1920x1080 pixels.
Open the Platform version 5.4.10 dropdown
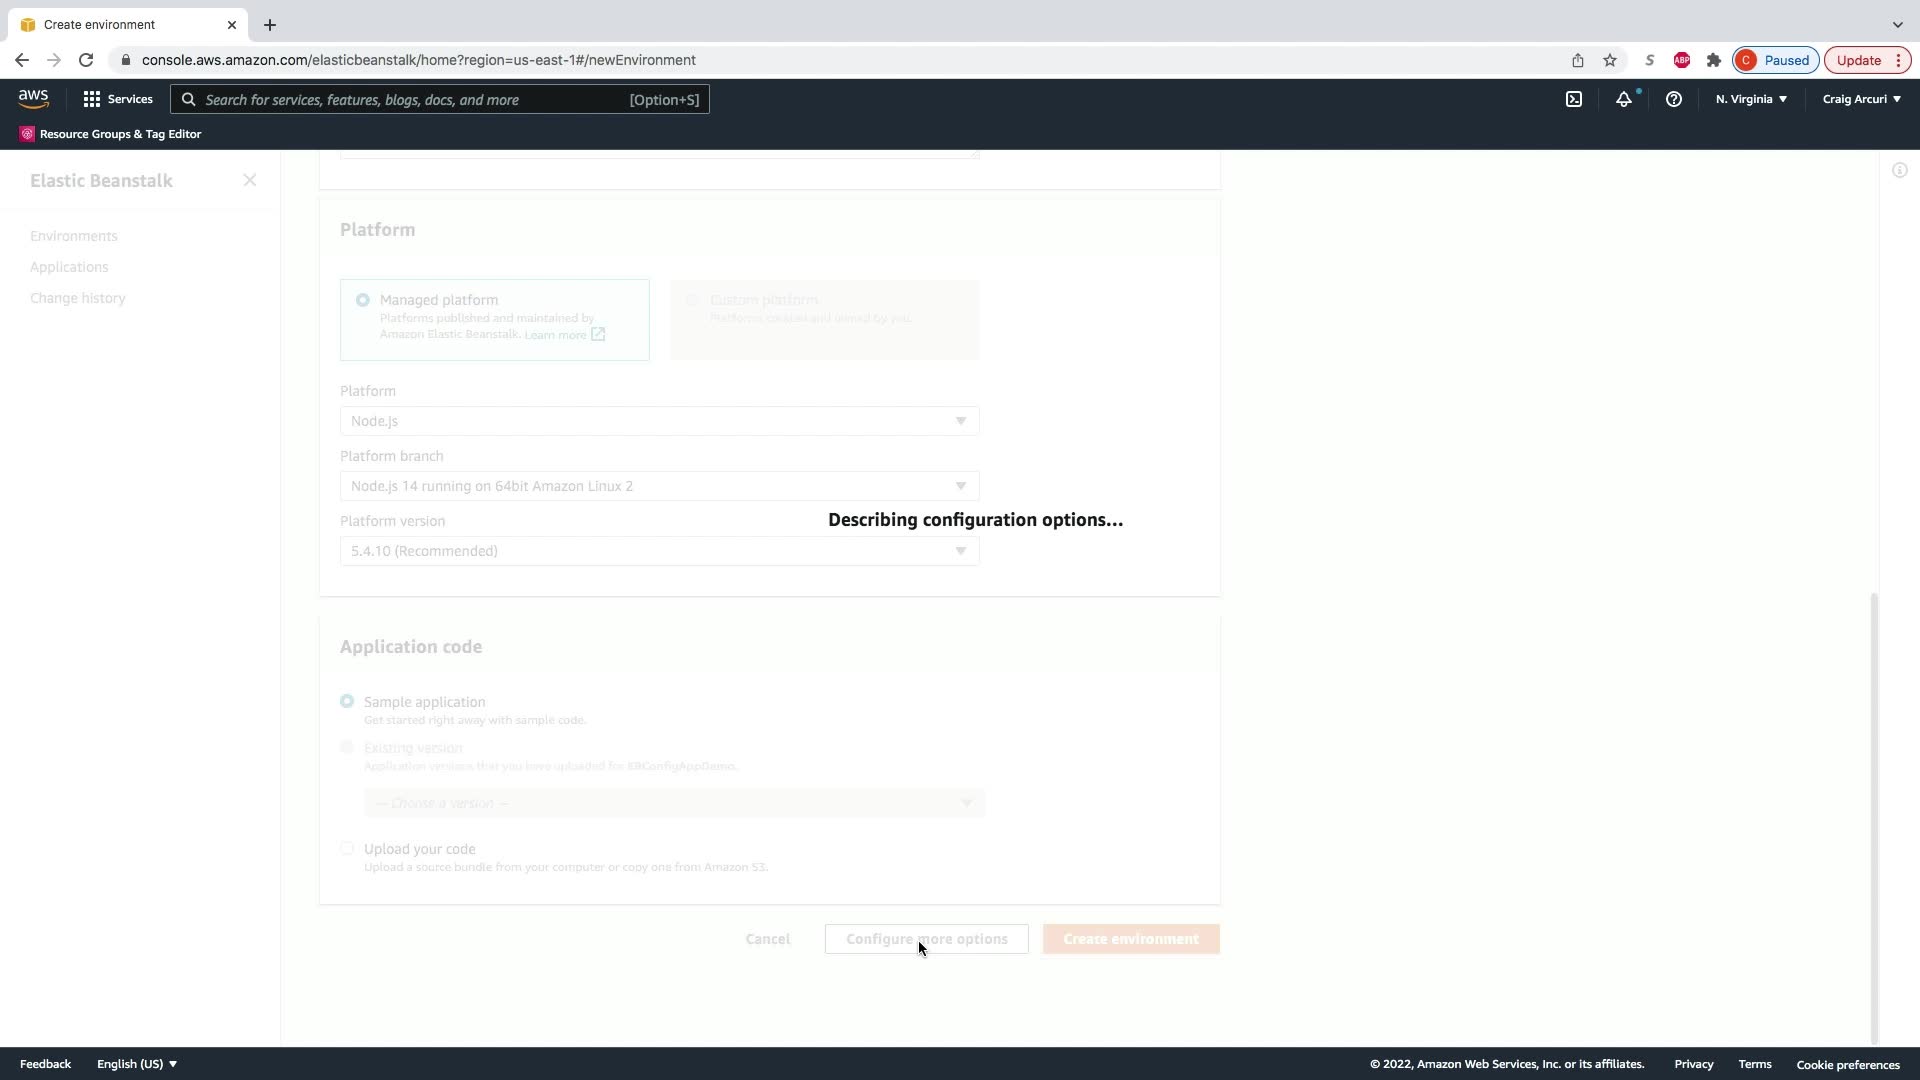[x=659, y=551]
